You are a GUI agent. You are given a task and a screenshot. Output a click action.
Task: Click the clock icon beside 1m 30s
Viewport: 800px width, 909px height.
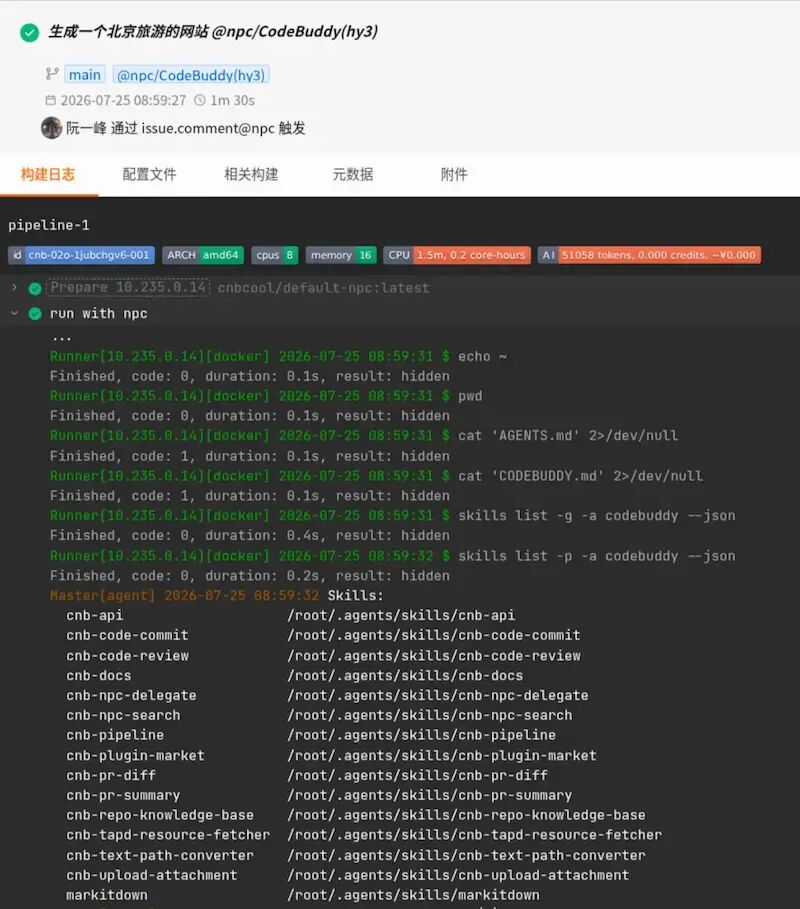point(200,100)
